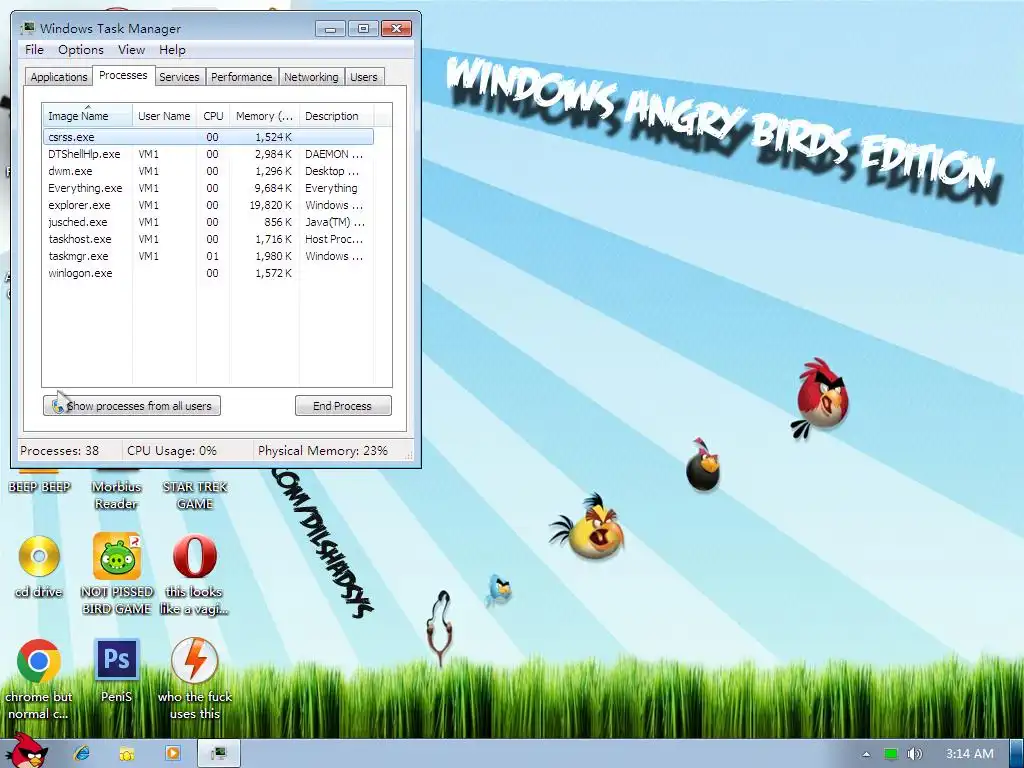
Task: Select the Task Manager taskbar button
Action: (x=219, y=753)
